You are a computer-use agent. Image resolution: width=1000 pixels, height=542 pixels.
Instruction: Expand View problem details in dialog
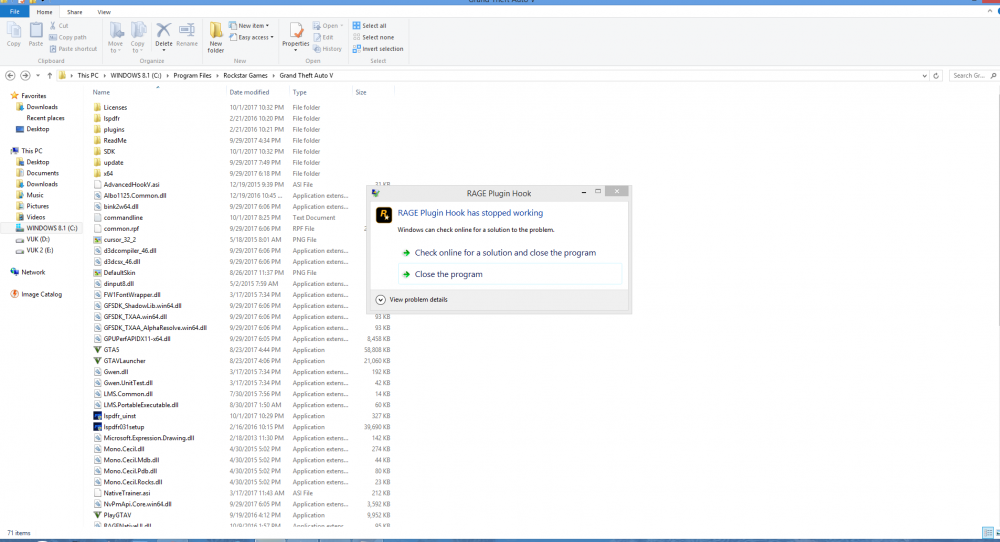click(411, 300)
